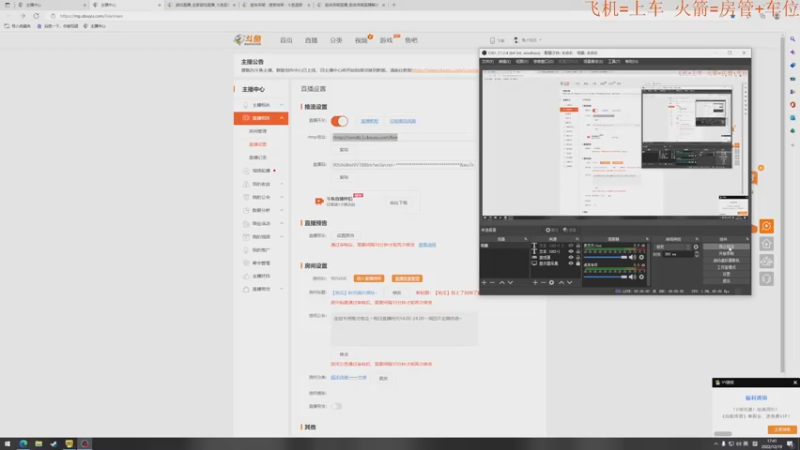The width and height of the screenshot is (800, 450).
Task: Open 文件 menu in OBS menu bar
Action: (488, 61)
